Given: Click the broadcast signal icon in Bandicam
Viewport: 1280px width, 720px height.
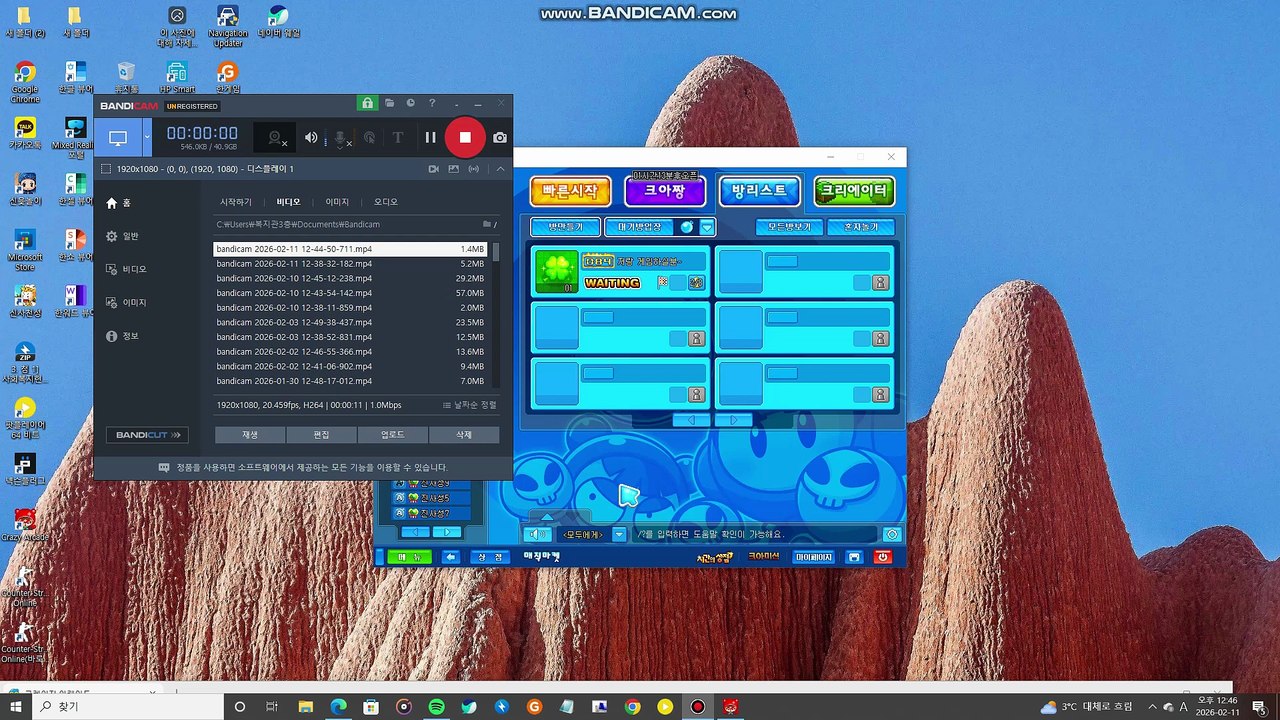Looking at the screenshot, I should click(x=474, y=169).
